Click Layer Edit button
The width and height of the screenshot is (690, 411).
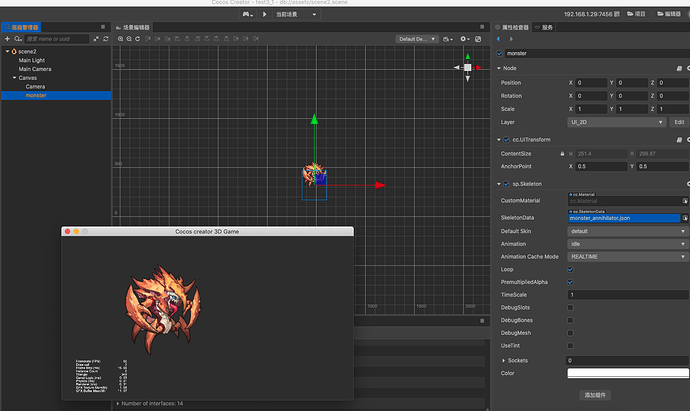click(679, 122)
